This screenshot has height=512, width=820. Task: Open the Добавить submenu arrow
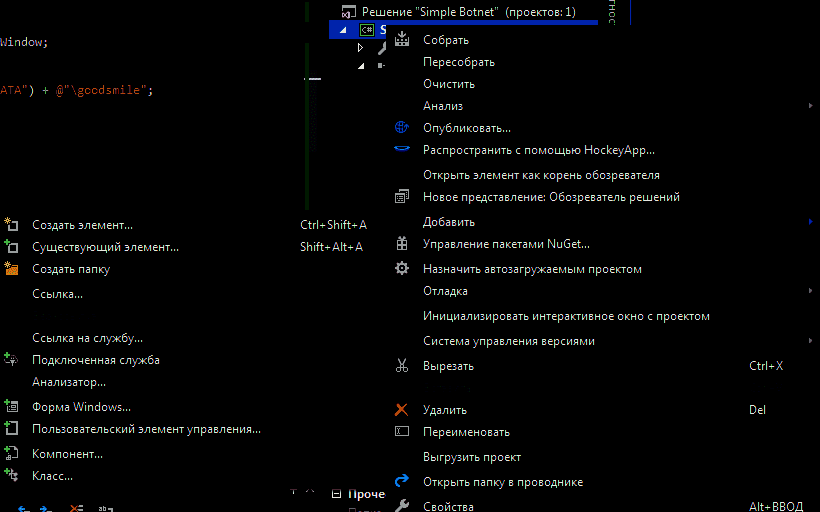click(810, 222)
